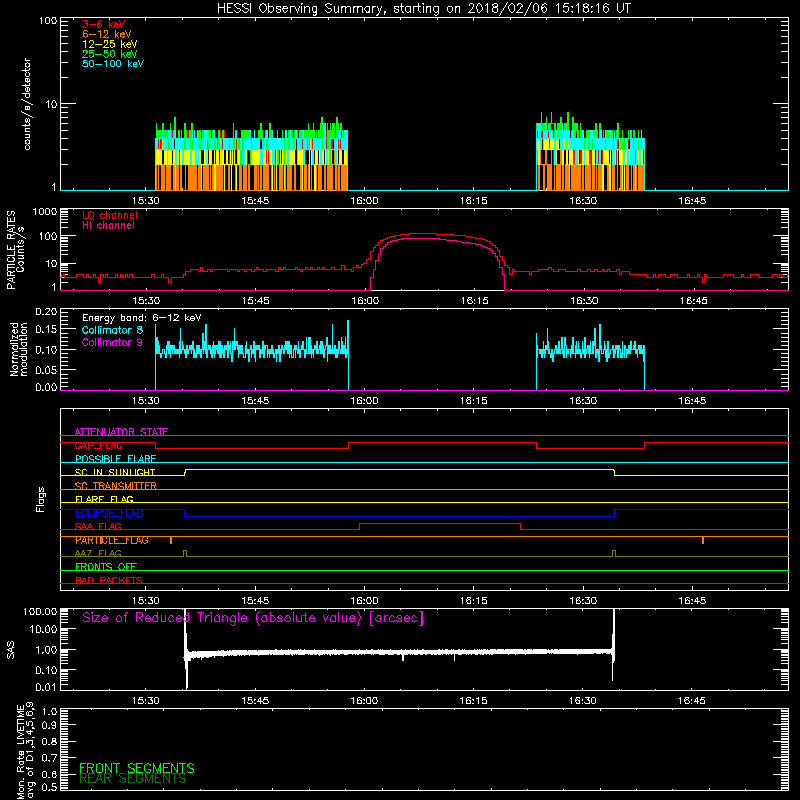The image size is (800, 800).
Task: Click the AAZ_FLAG pulse near 16:34
Action: click(x=614, y=554)
